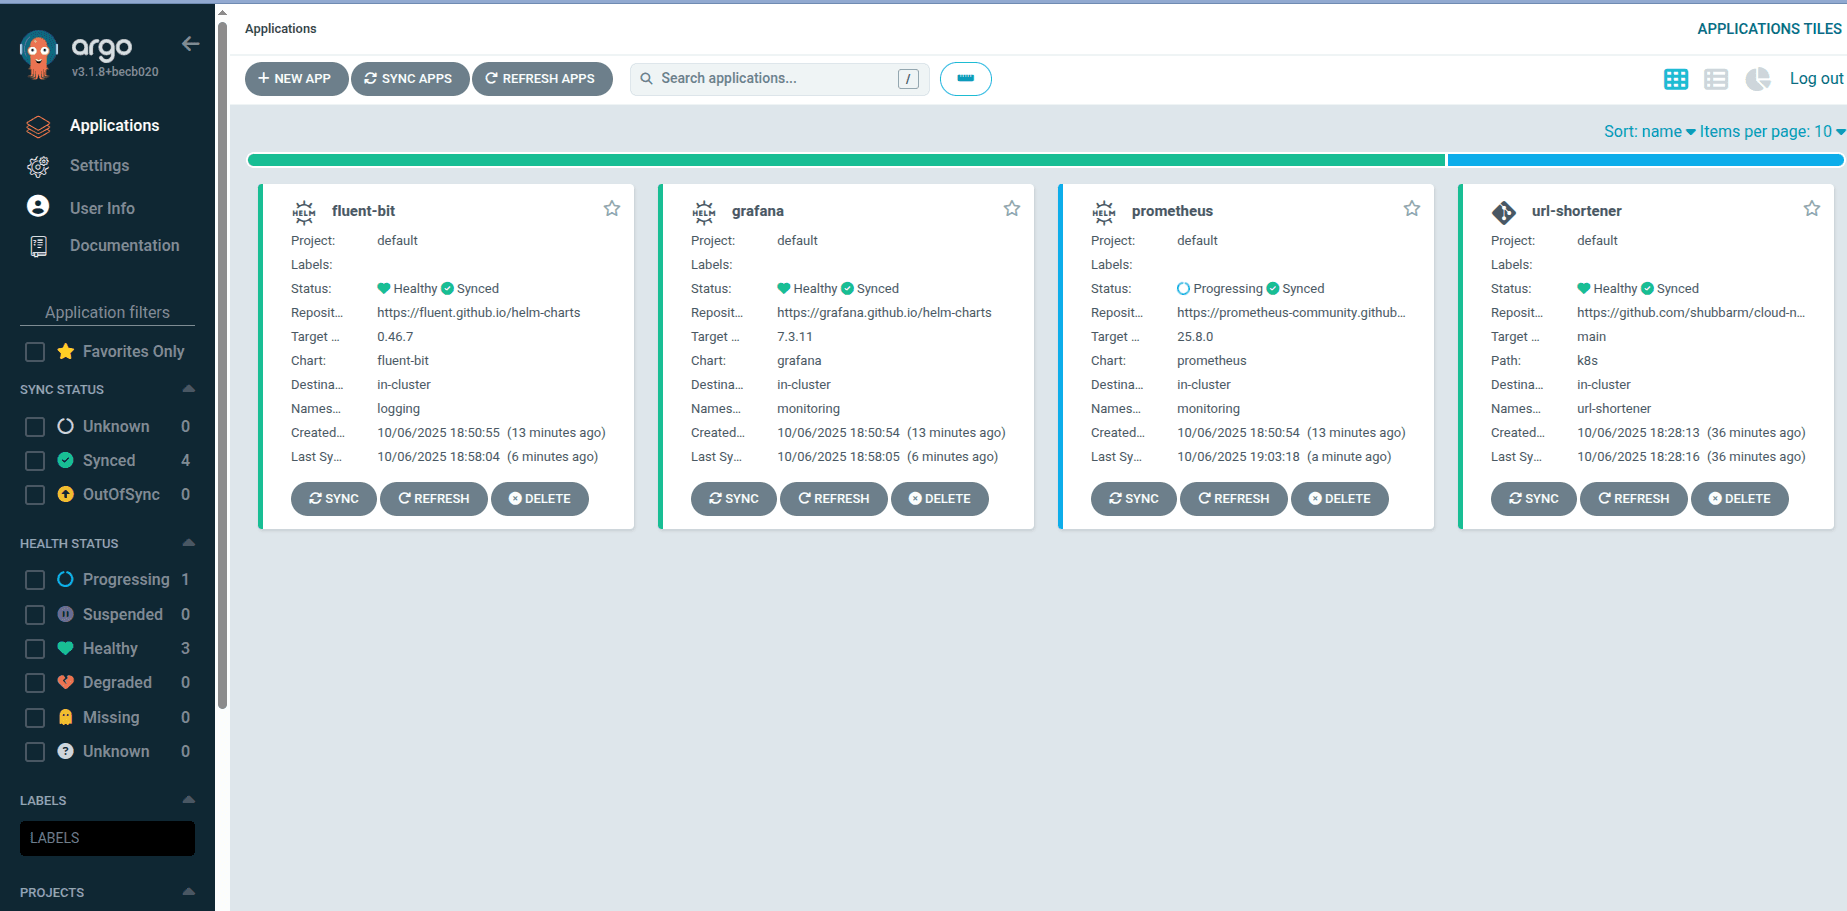
Task: Open Settings in the sidebar
Action: (x=99, y=165)
